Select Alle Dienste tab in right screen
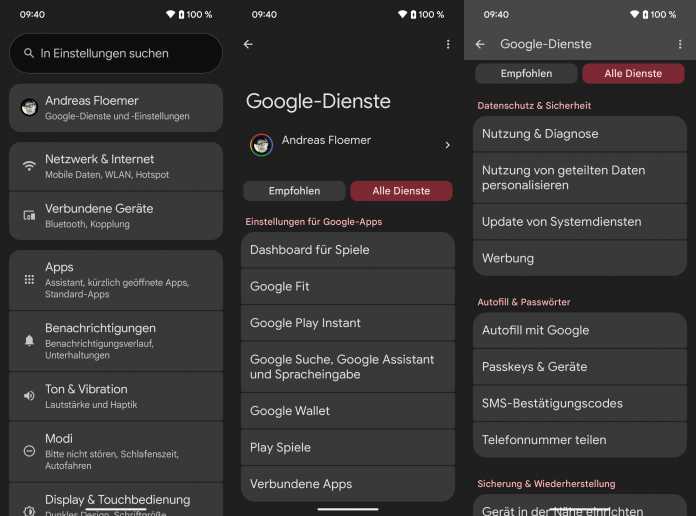The image size is (696, 516). coord(633,74)
